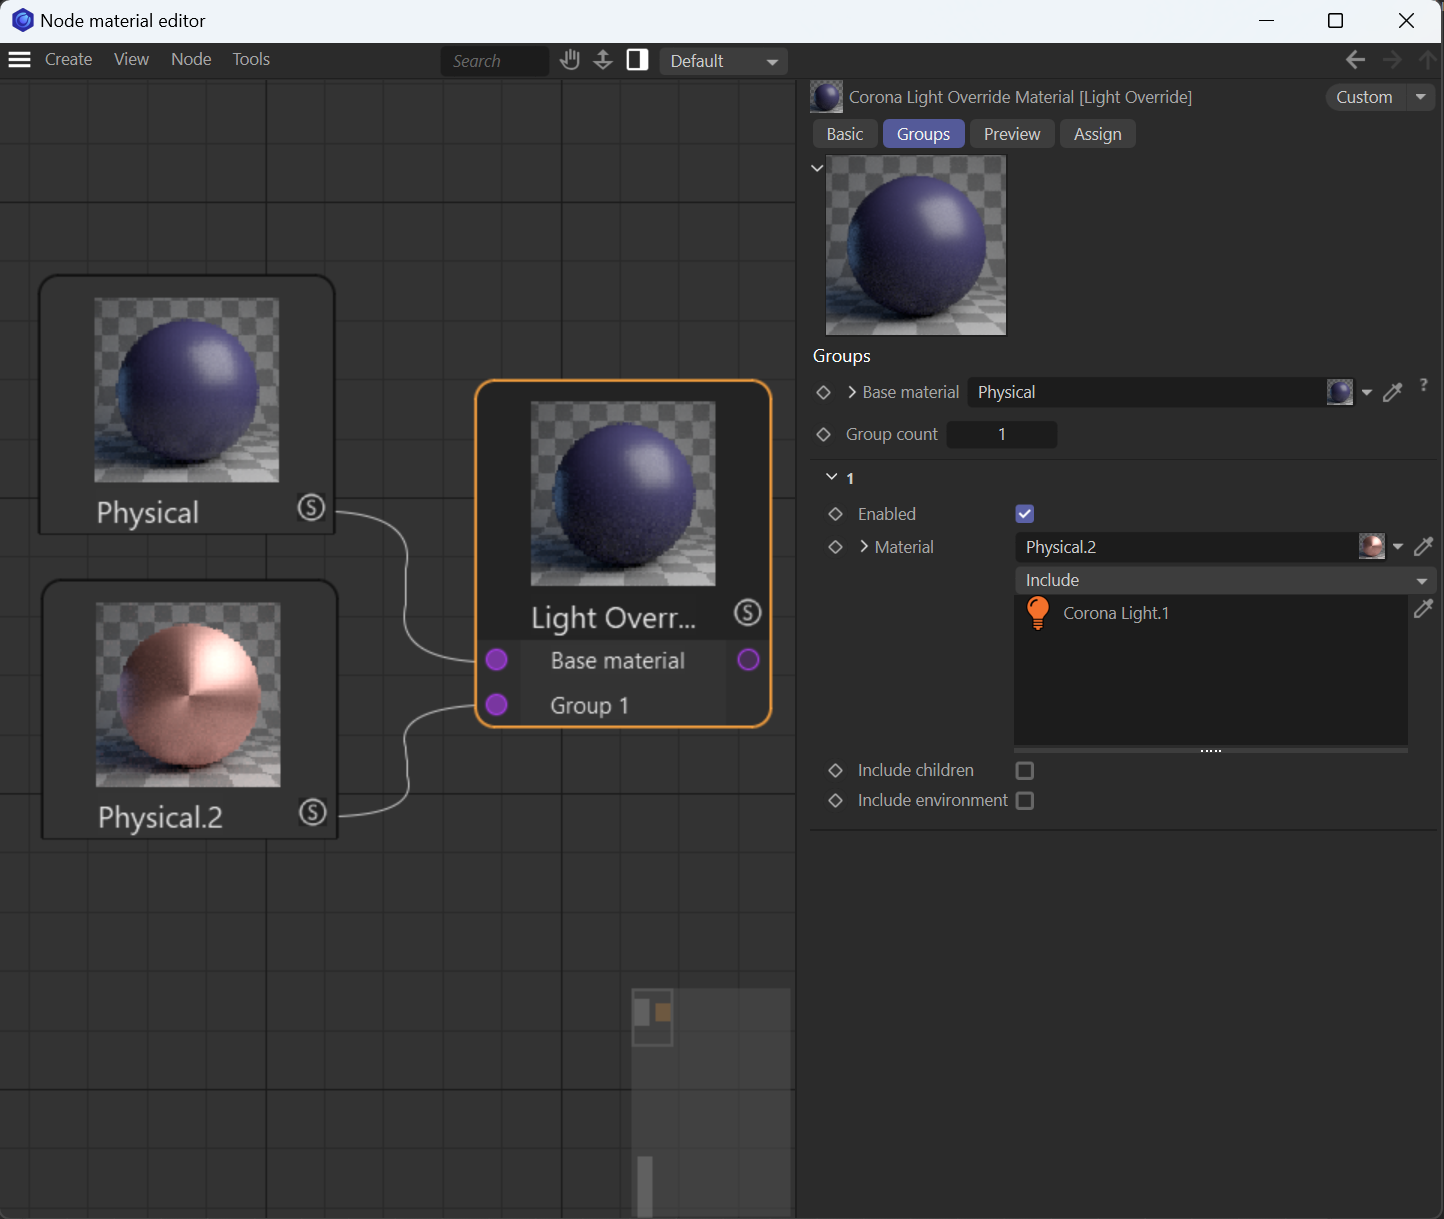Click the Cinema 4D app icon

(x=22, y=20)
